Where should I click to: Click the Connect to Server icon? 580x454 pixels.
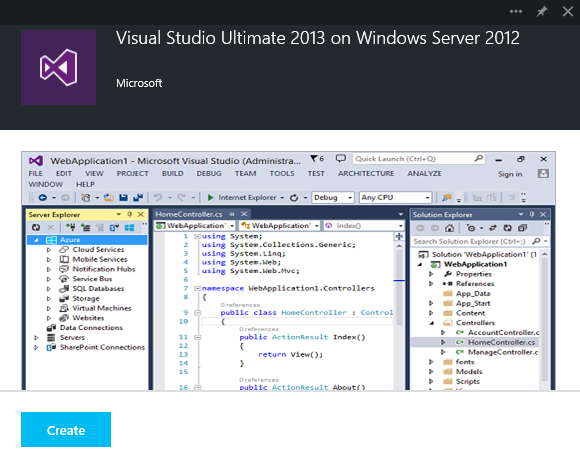point(85,228)
